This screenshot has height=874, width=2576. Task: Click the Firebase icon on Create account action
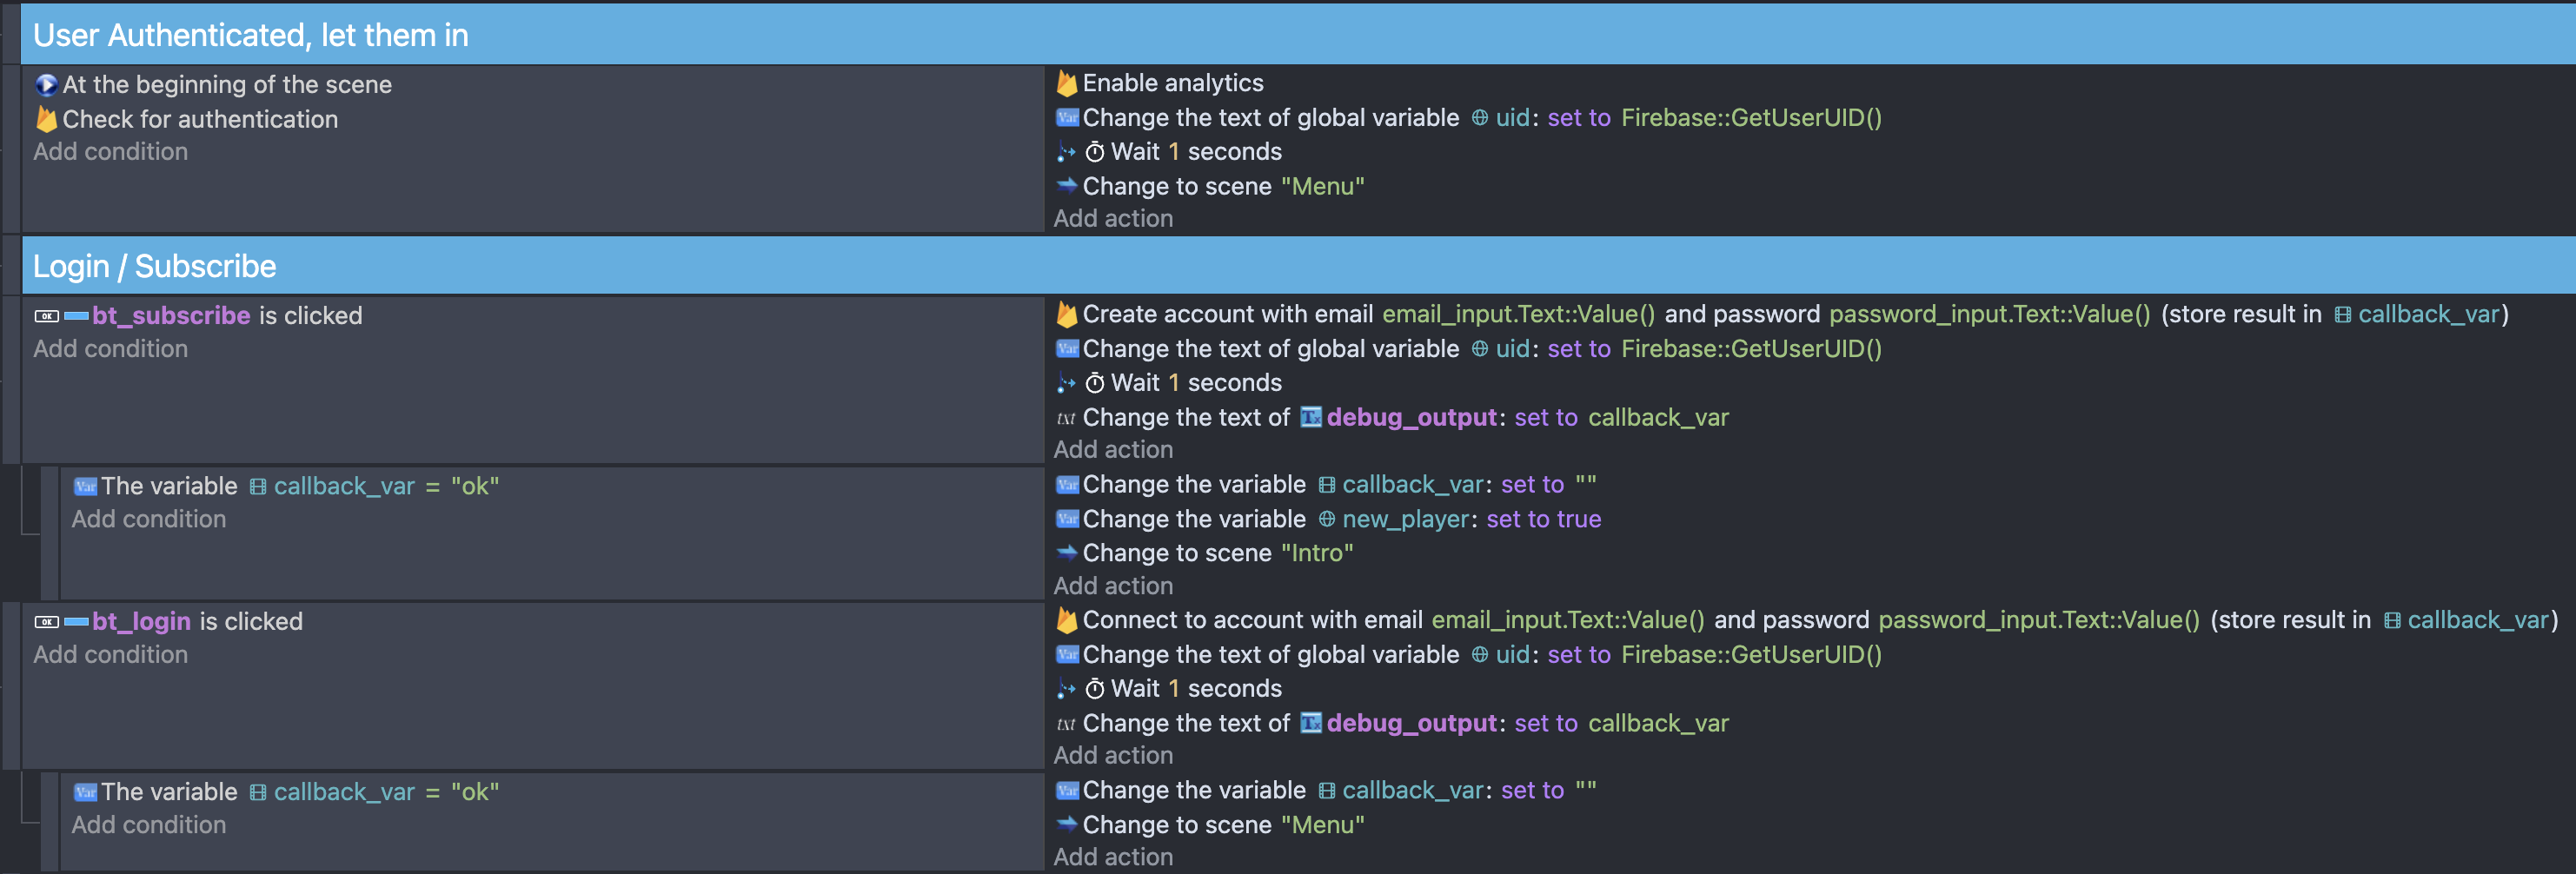[1066, 313]
